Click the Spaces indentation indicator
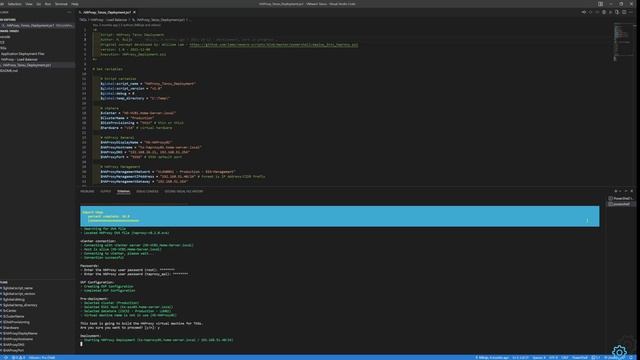The width and height of the screenshot is (640, 360). click(539, 358)
